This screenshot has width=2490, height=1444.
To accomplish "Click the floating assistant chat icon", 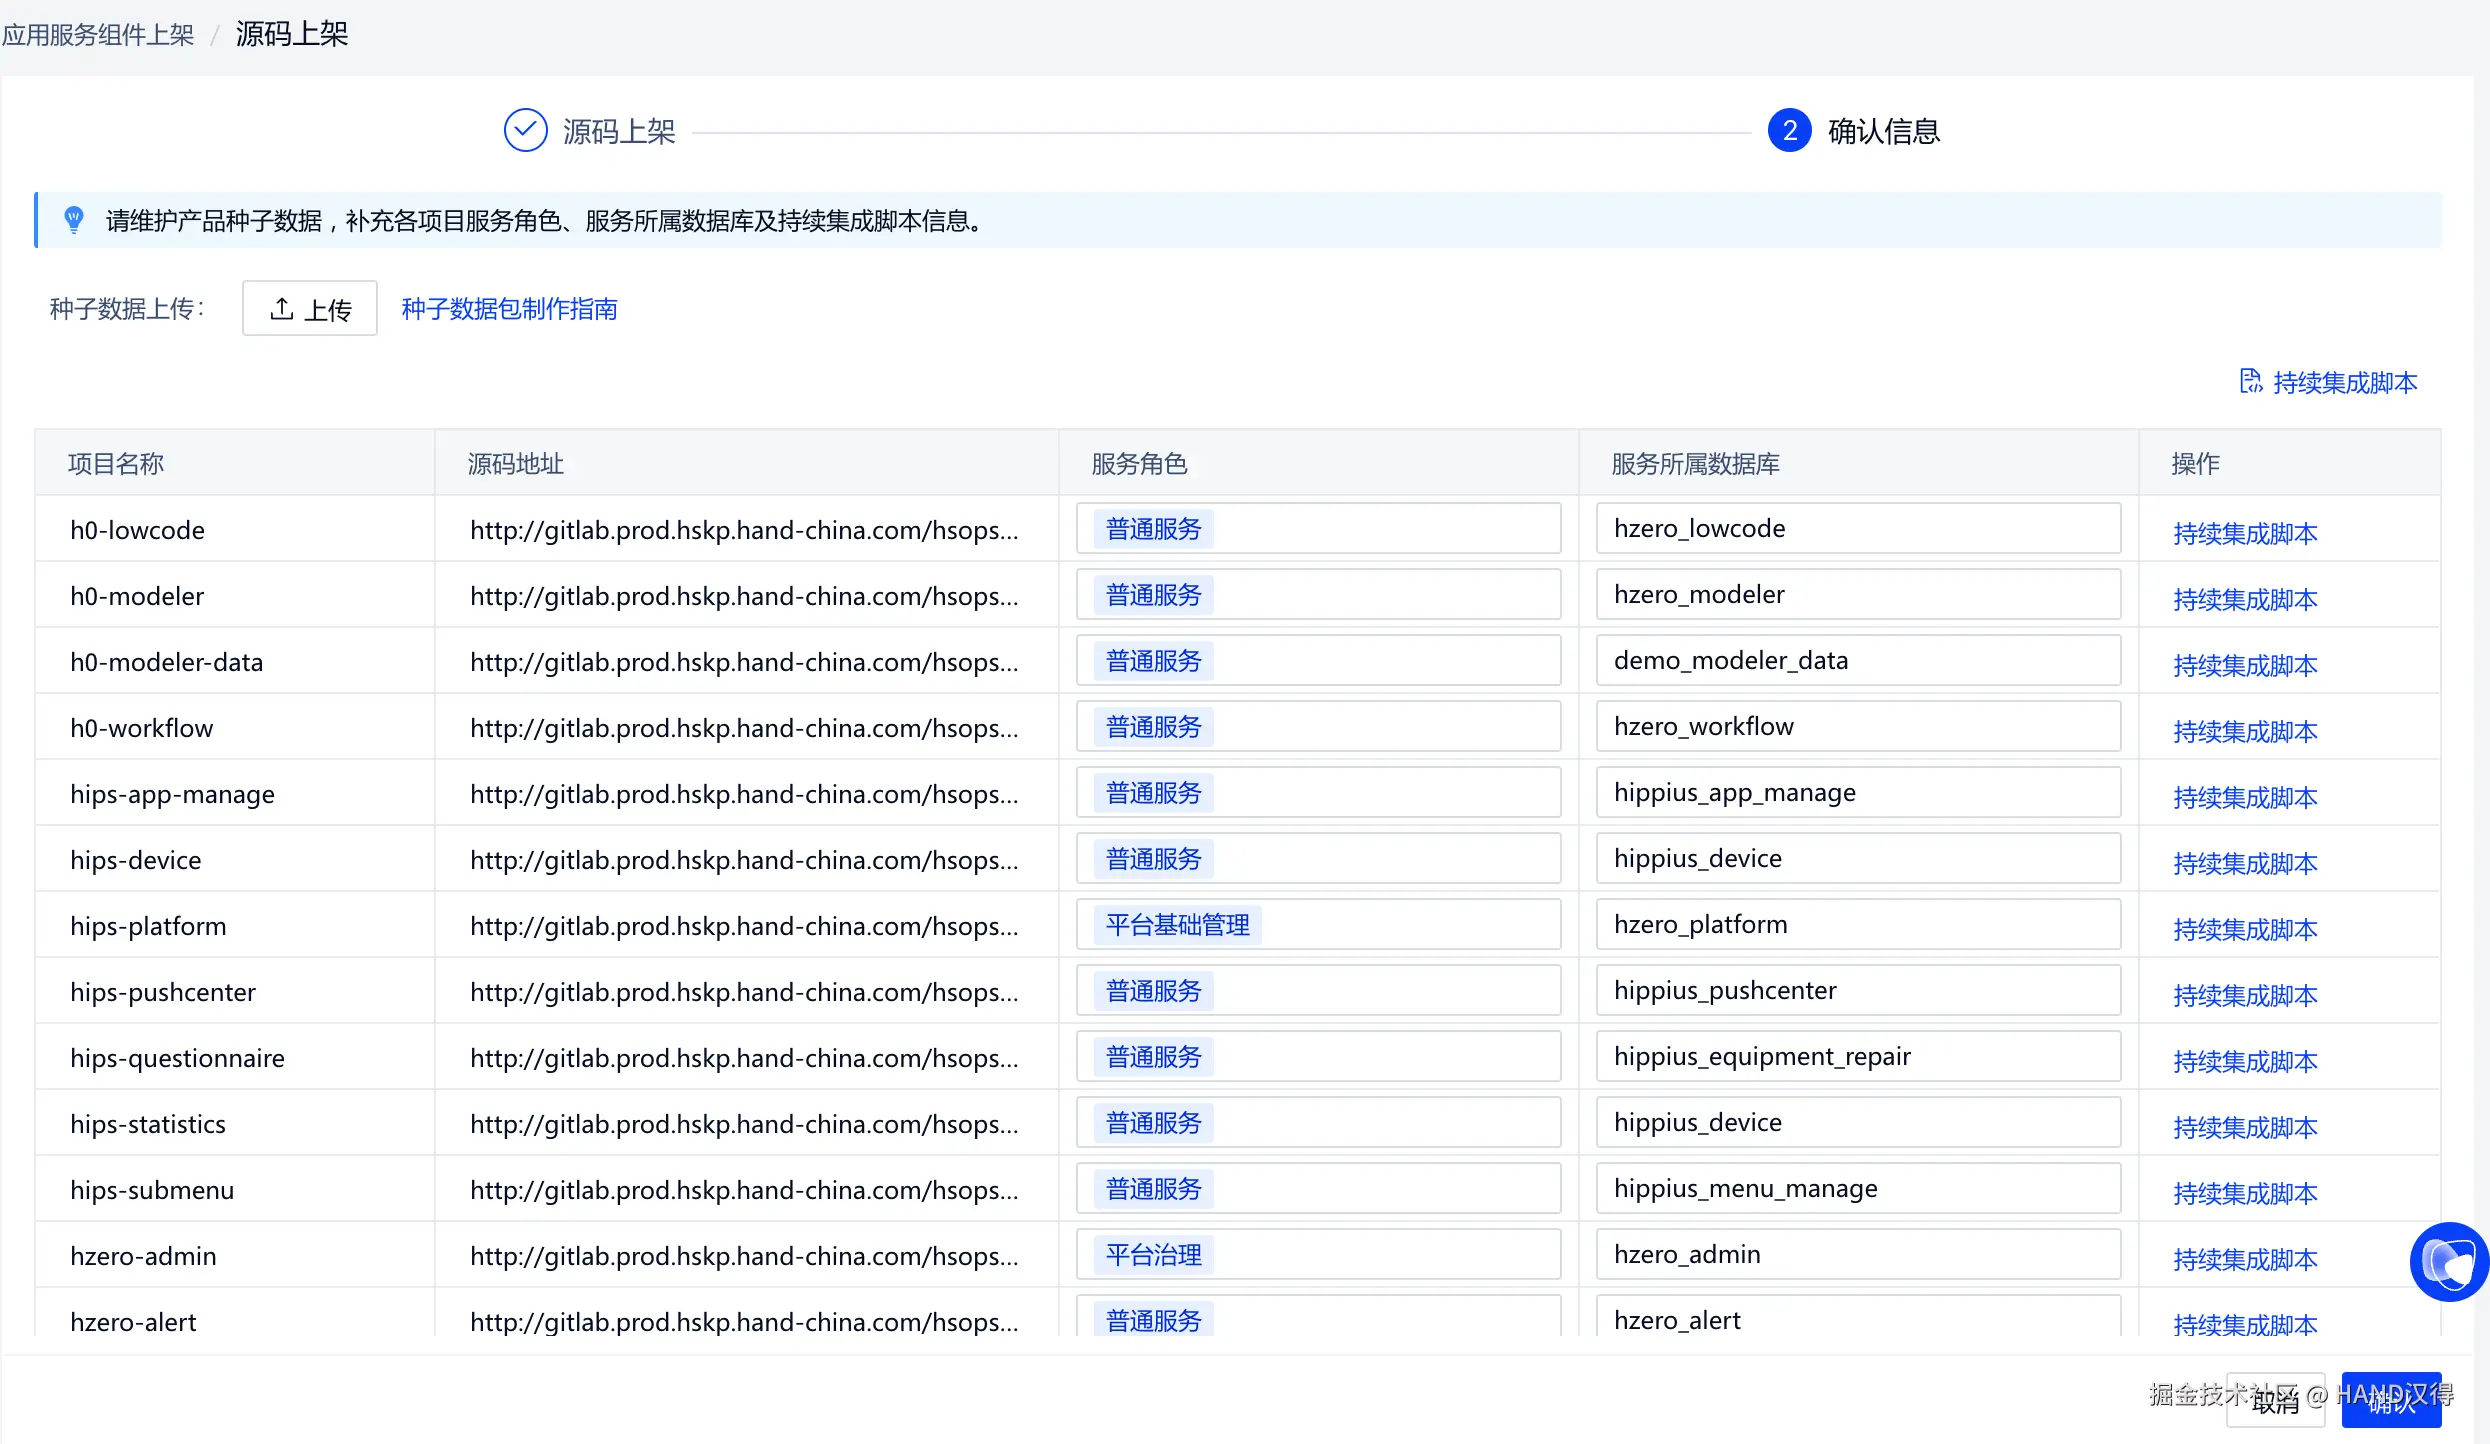I will coord(2448,1262).
